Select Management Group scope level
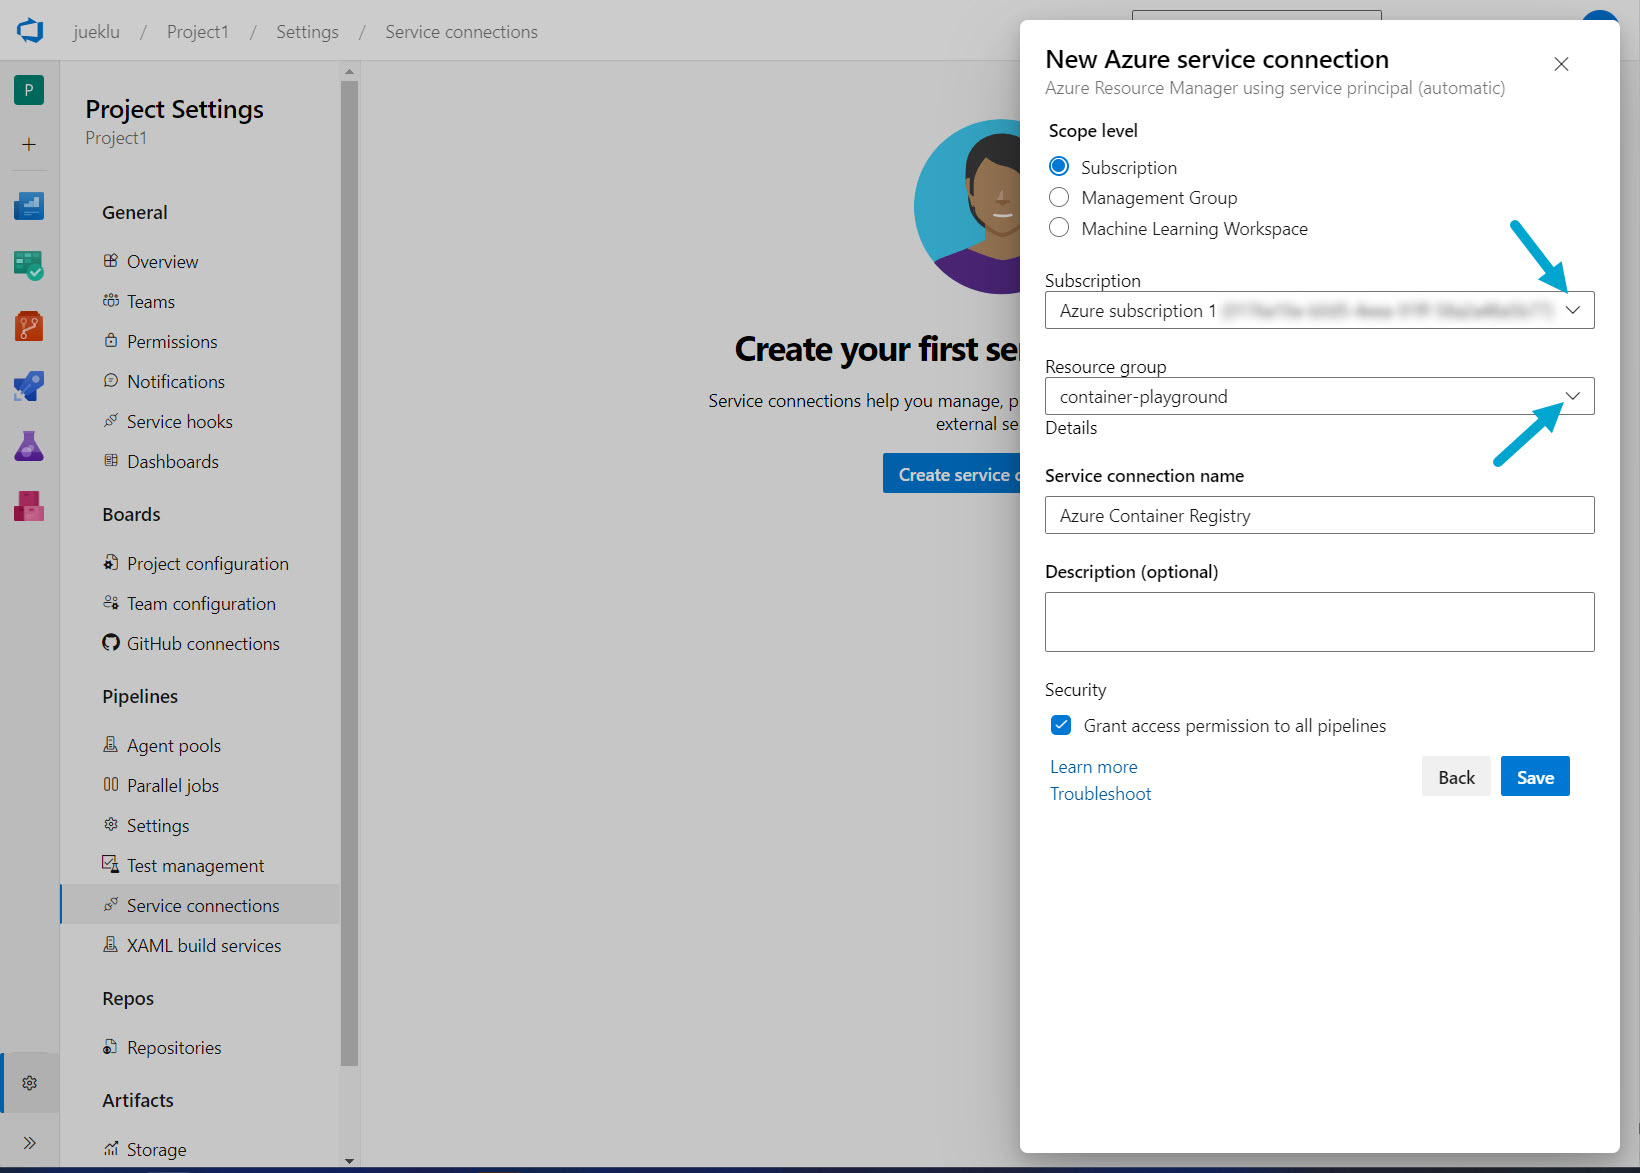 (1059, 198)
